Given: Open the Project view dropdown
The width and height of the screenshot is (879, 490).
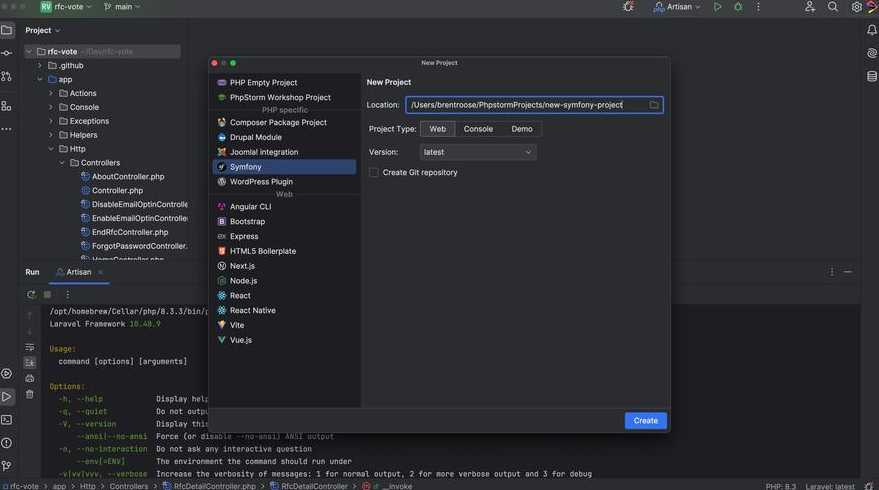Looking at the screenshot, I should pyautogui.click(x=43, y=30).
